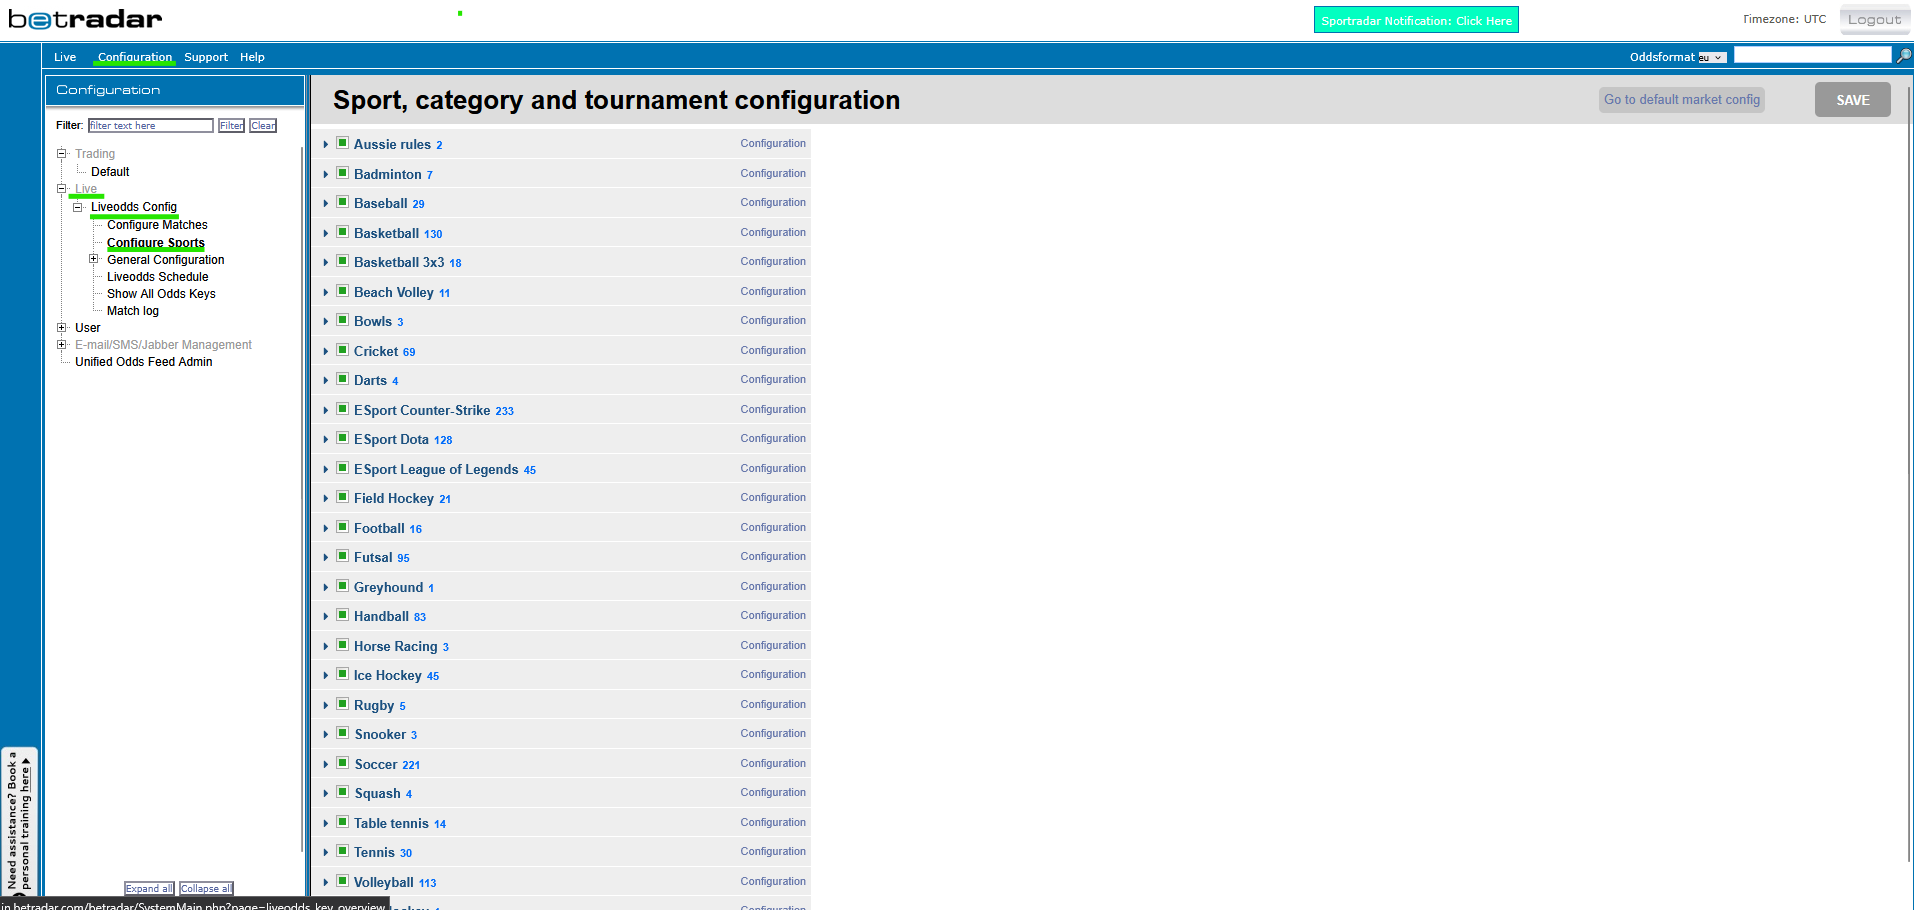
Task: Click the tree filter text field
Action: click(150, 125)
